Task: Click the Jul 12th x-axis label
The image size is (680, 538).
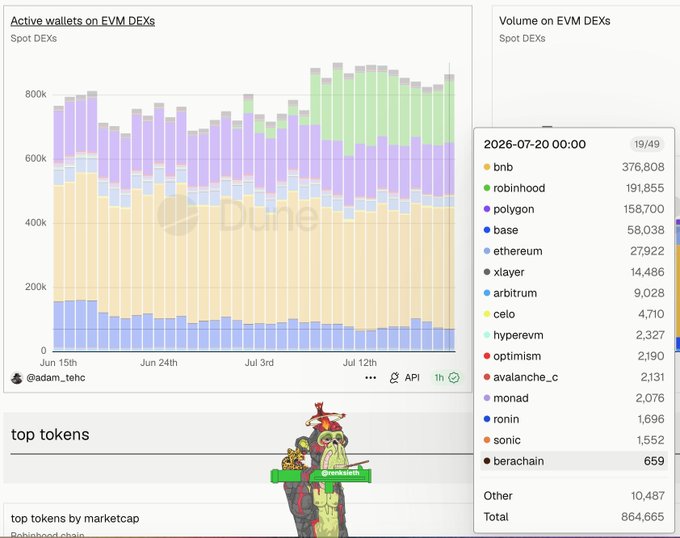Action: click(360, 362)
